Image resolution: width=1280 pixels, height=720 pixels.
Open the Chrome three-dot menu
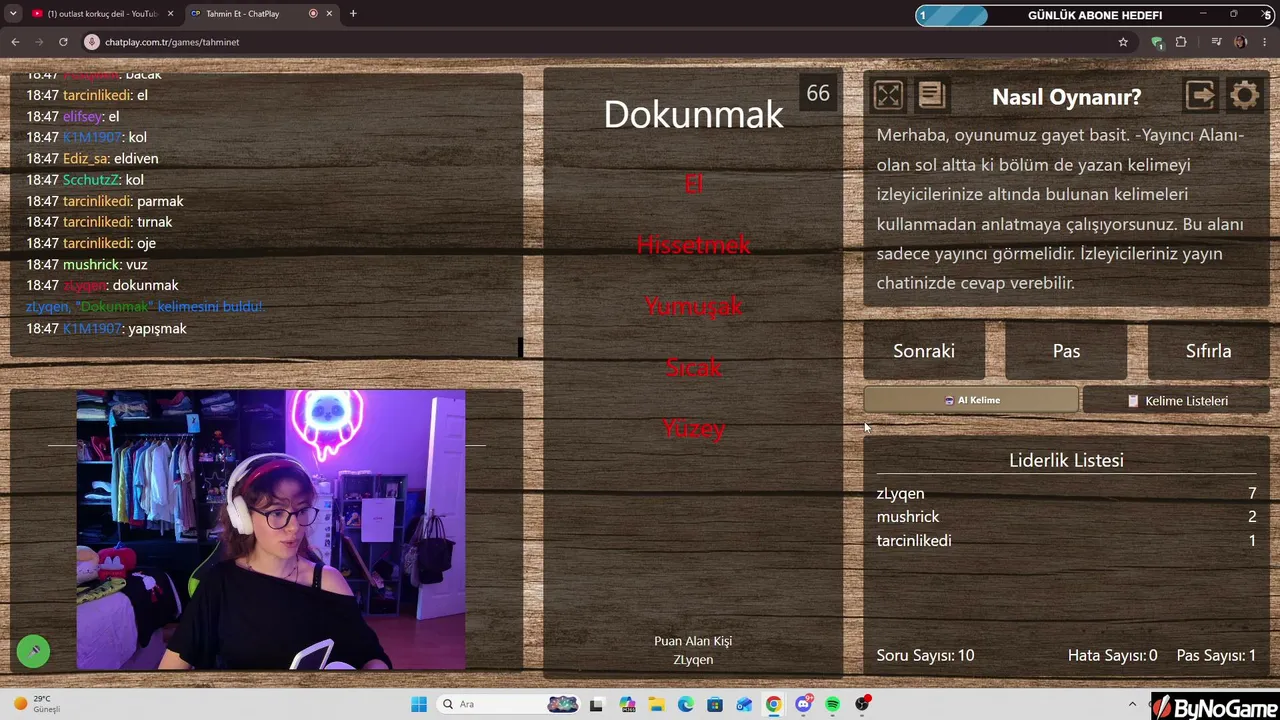(1265, 42)
